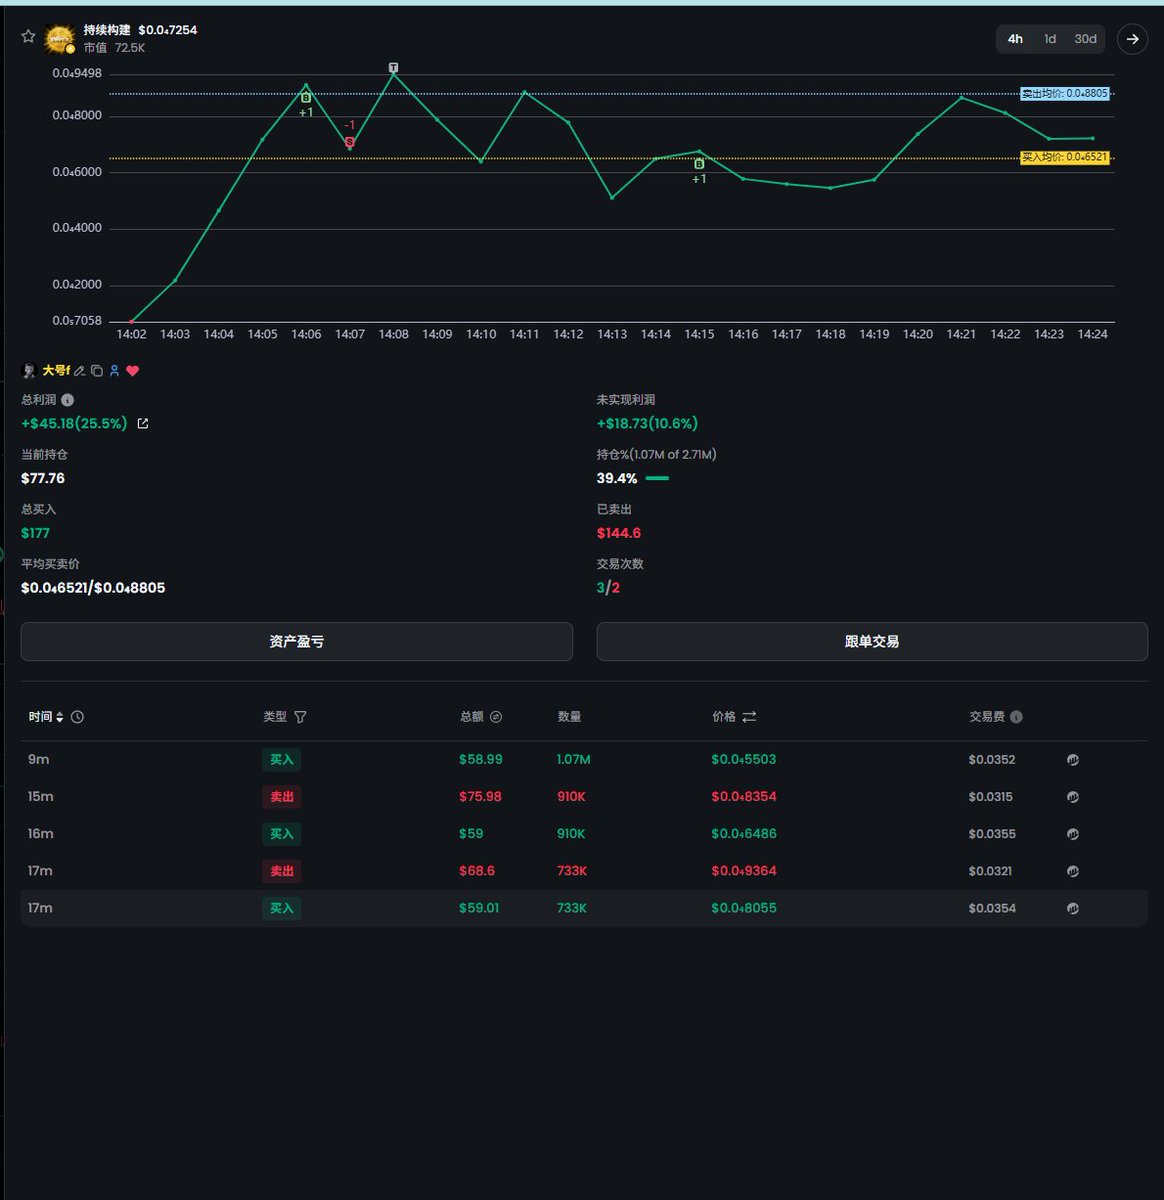The width and height of the screenshot is (1164, 1200).
Task: Select the 买入均价 label on the chart
Action: tap(1064, 158)
